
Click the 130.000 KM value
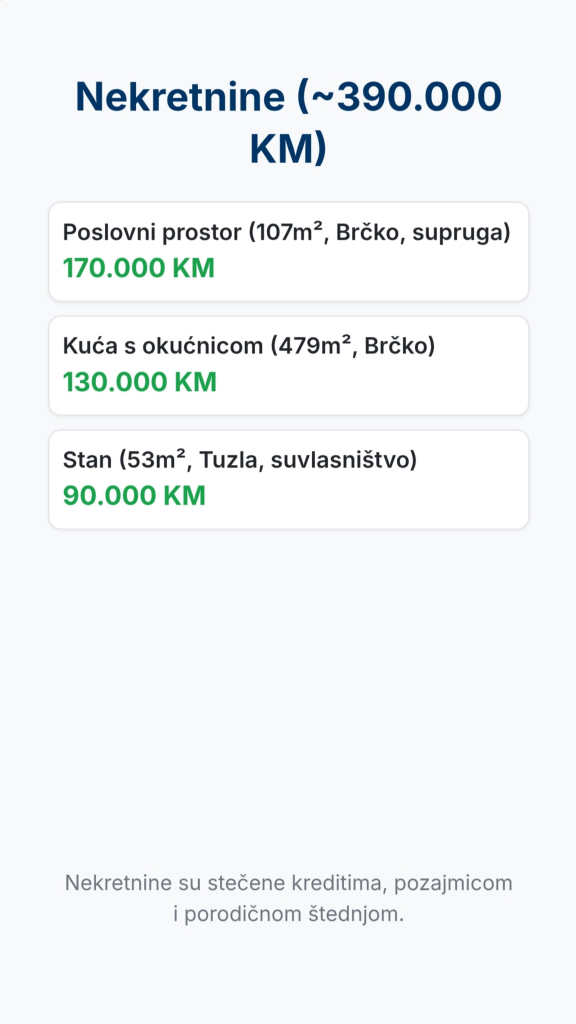point(139,382)
